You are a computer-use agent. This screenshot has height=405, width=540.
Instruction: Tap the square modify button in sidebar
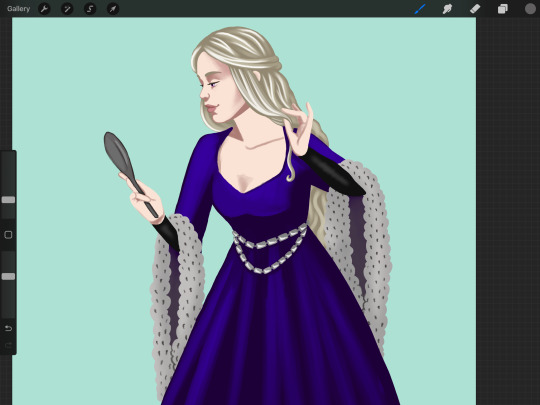(8, 235)
